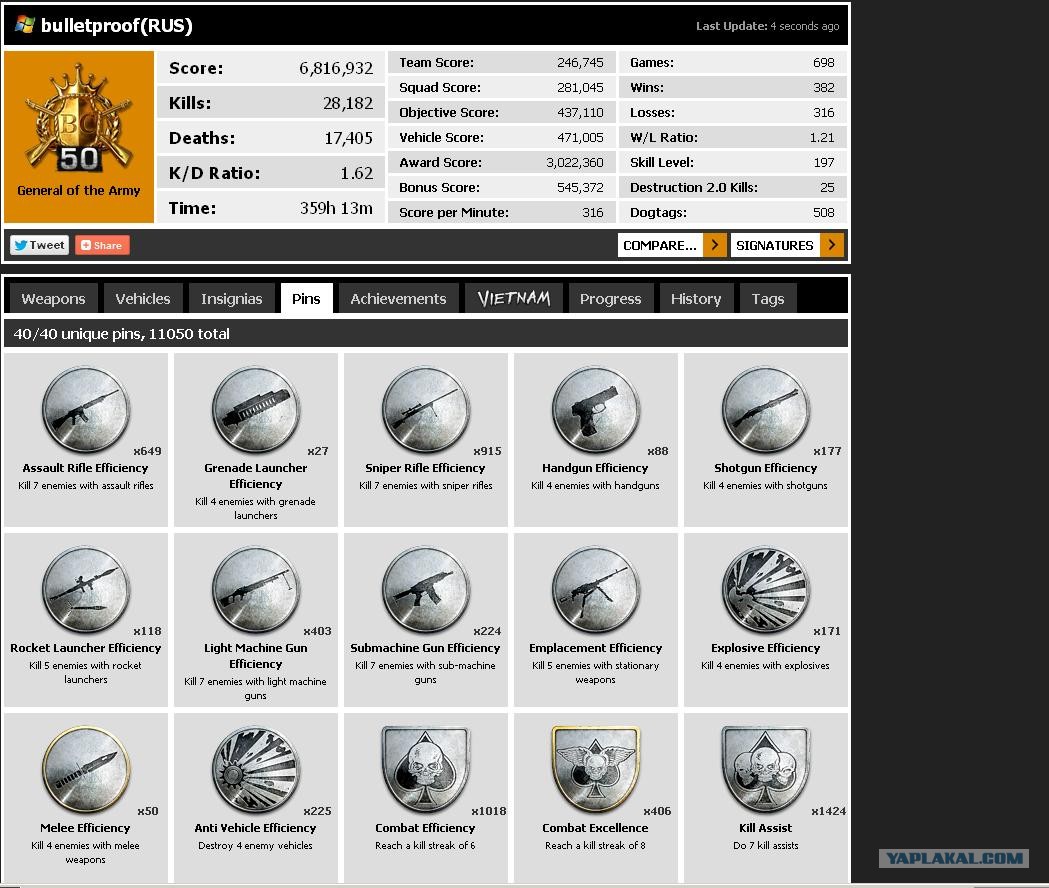Click the Assault Rifle Efficiency pin icon

(86, 410)
